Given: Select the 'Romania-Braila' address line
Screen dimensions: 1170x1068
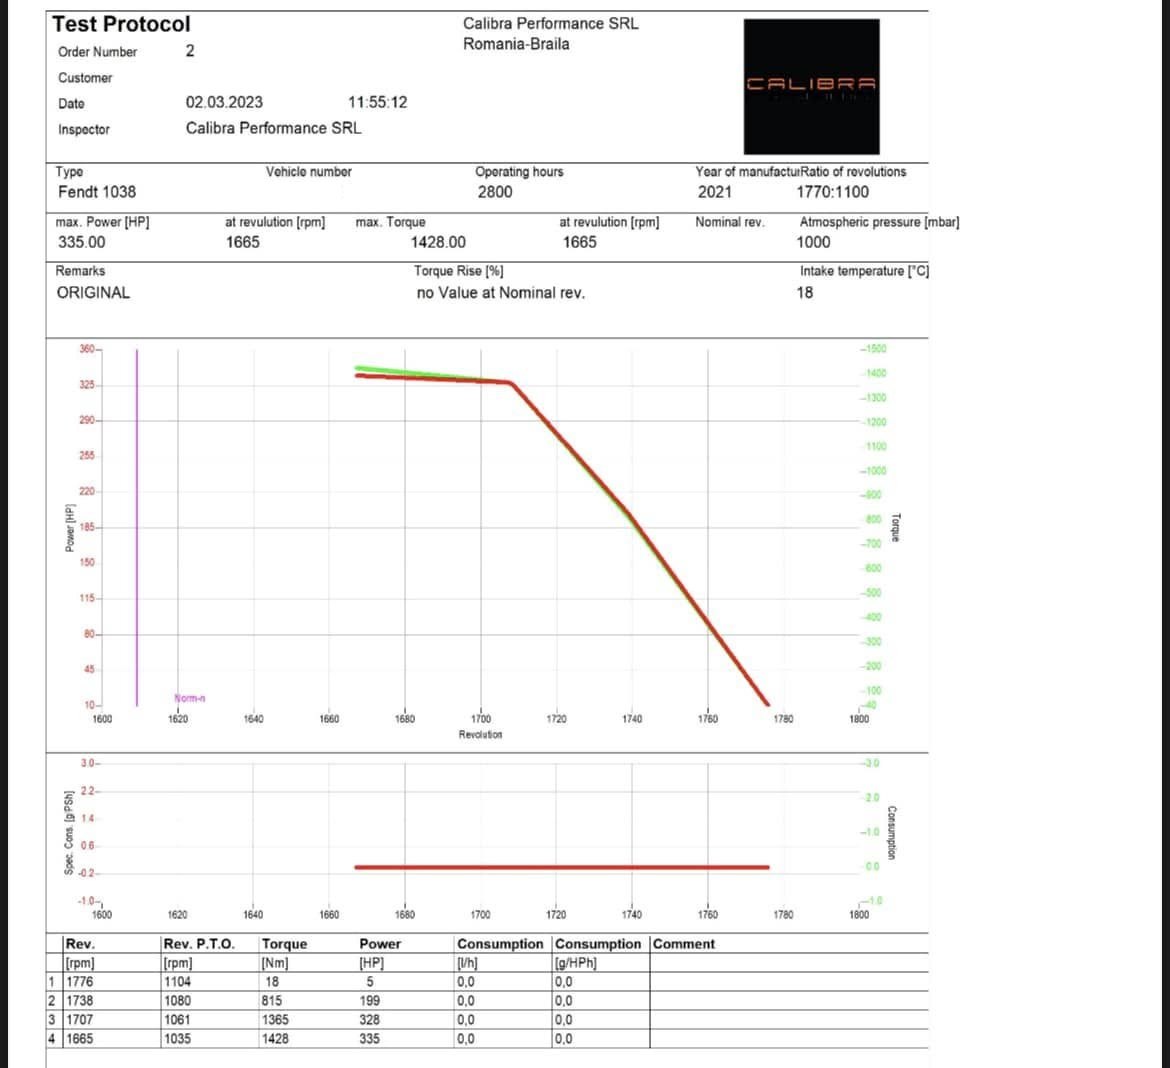Looking at the screenshot, I should coord(516,44).
